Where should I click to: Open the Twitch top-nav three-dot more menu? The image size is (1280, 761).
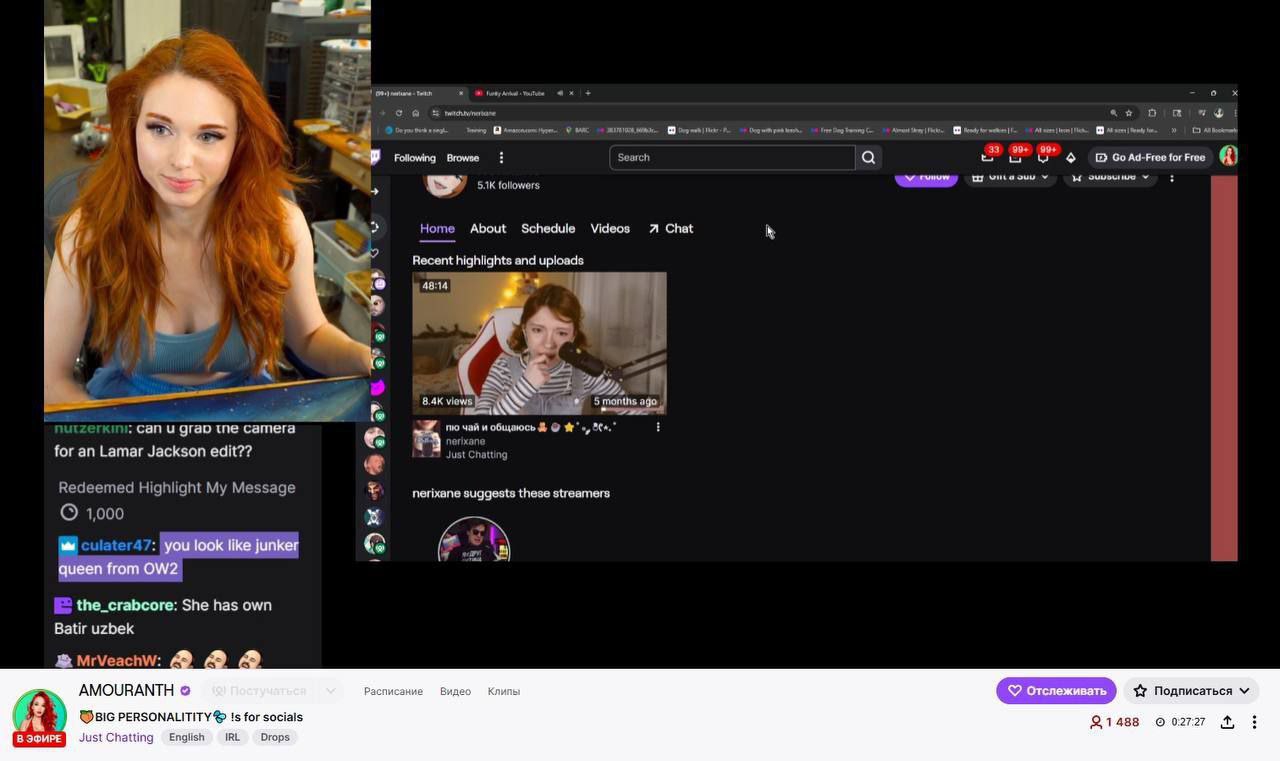pos(501,158)
